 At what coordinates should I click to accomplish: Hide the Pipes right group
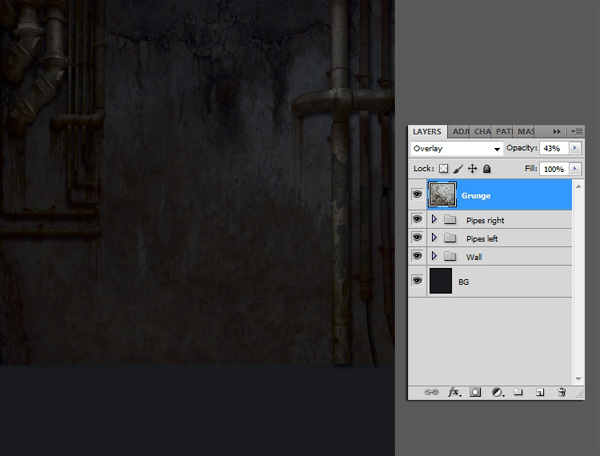(417, 220)
